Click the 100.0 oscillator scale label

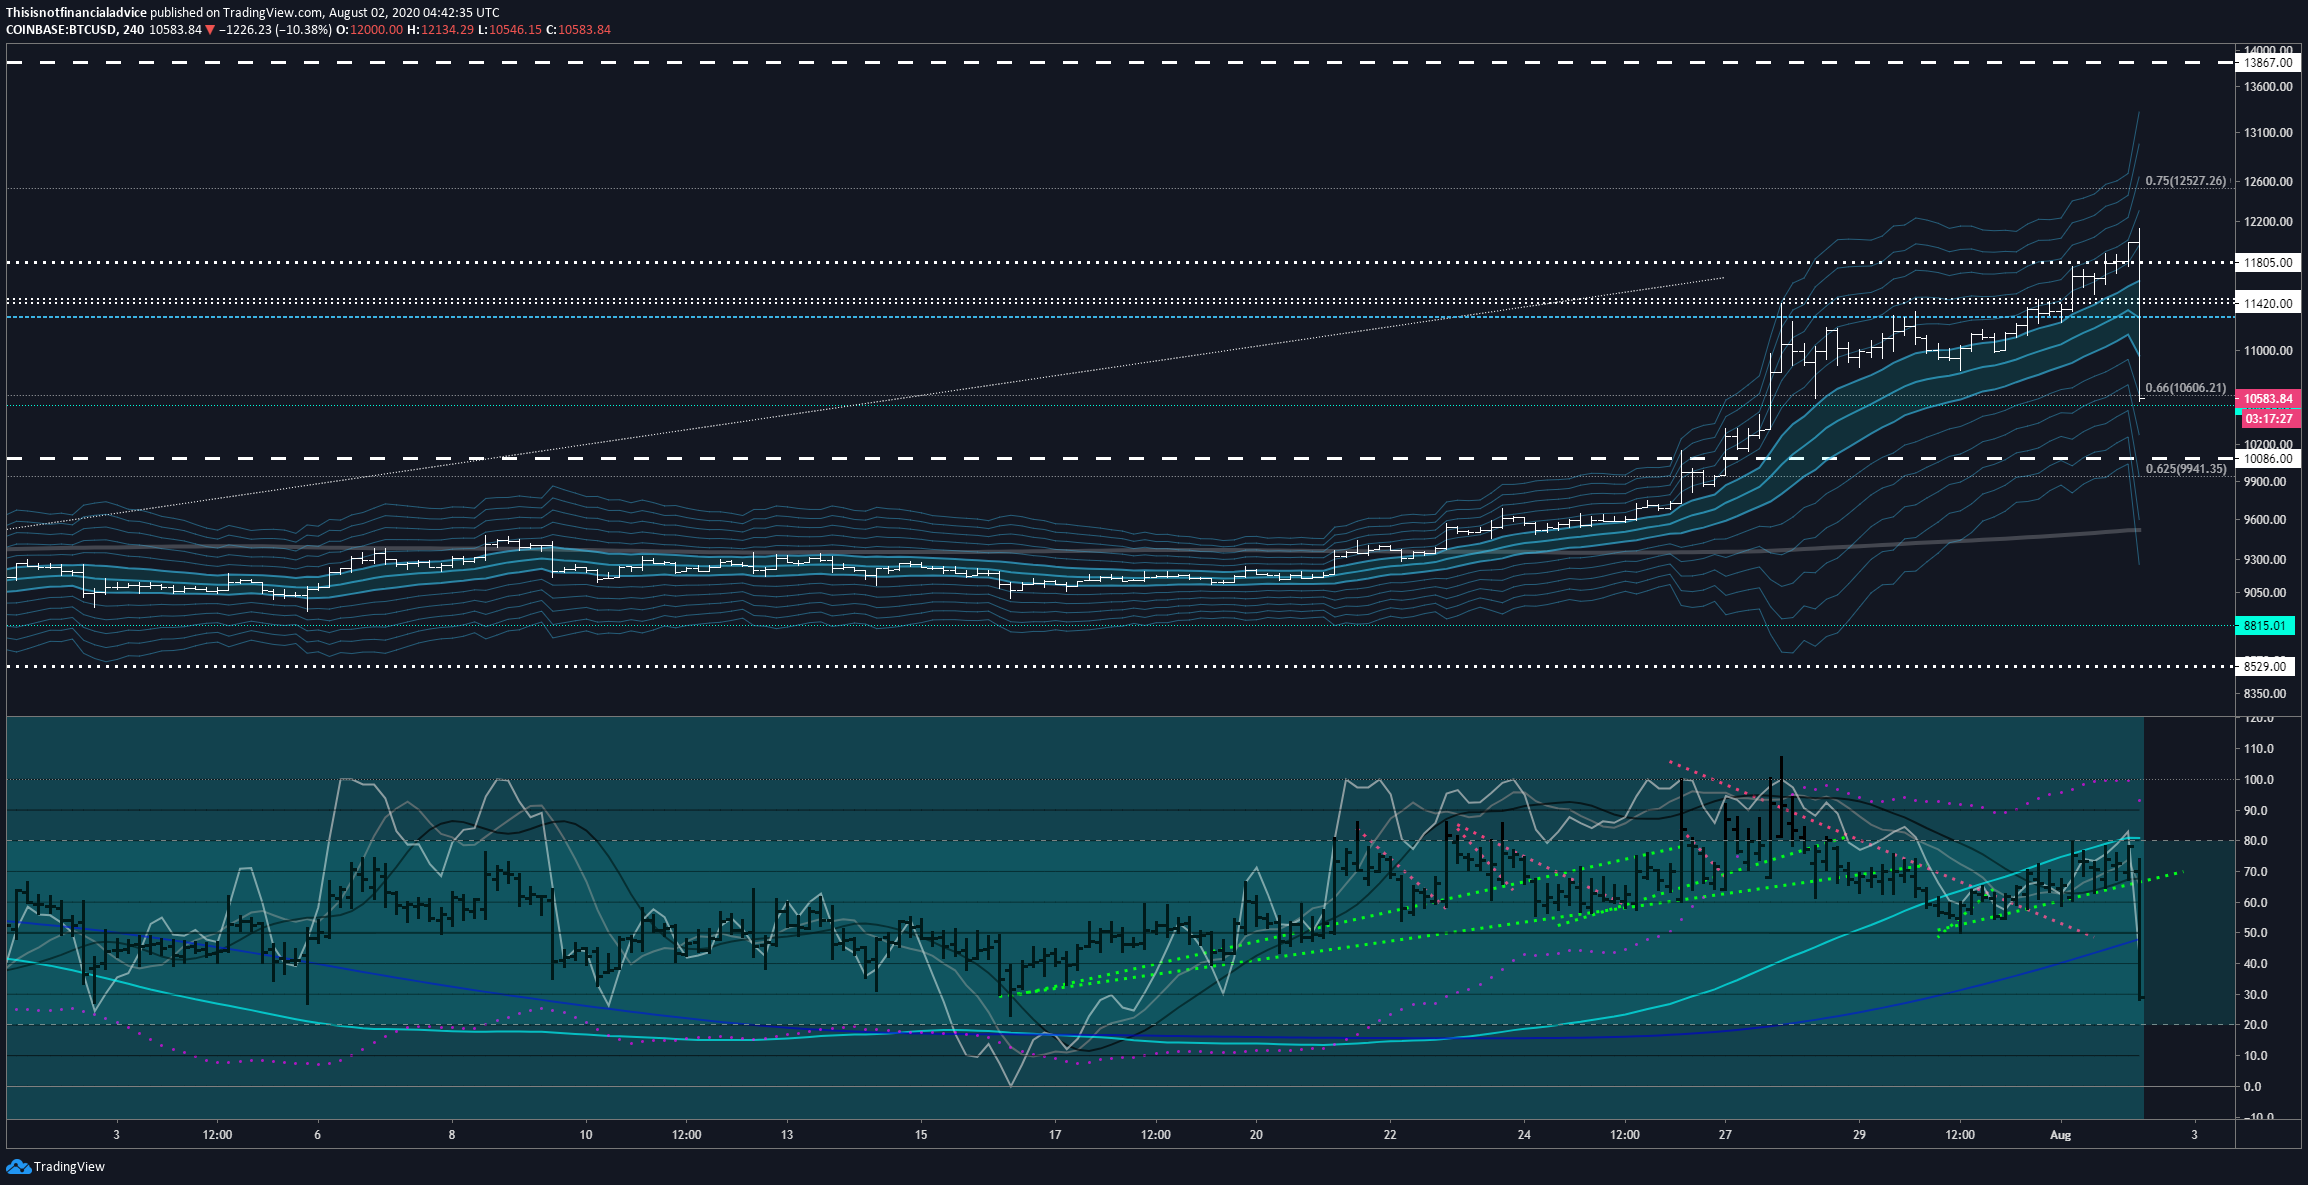2259,780
